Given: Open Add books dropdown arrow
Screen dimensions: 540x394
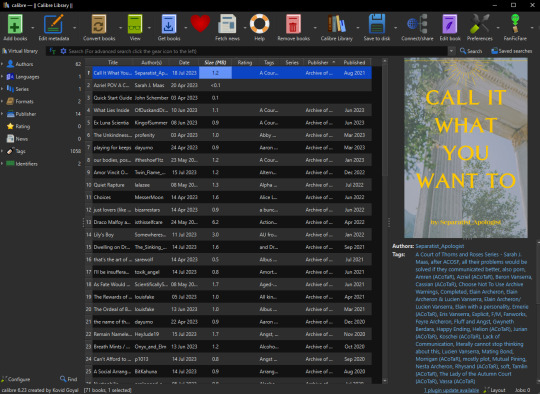Looking at the screenshot, I should (33, 28).
